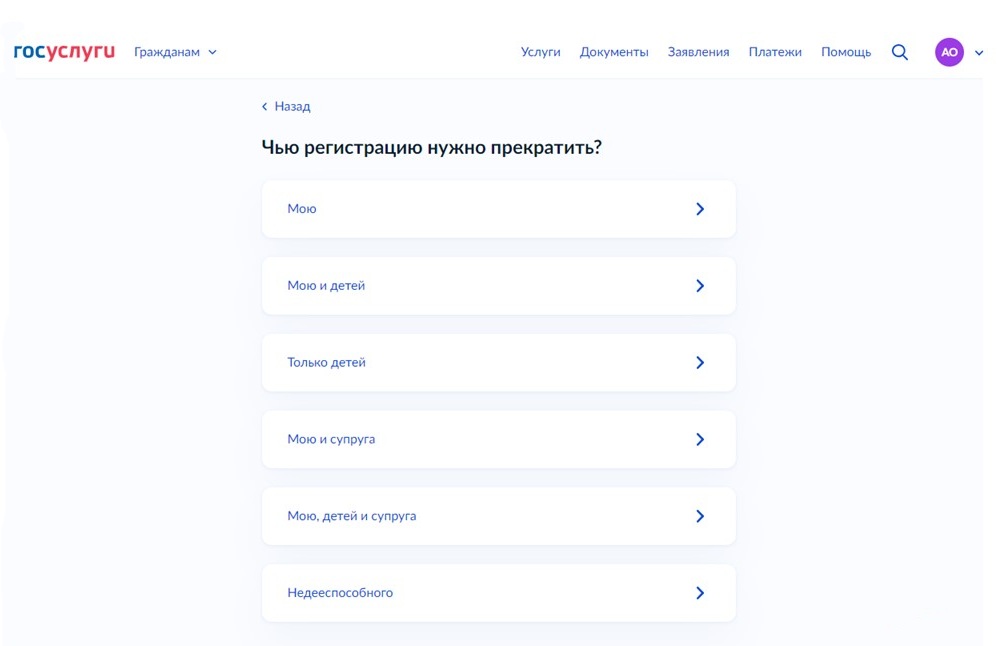Open the Госуслуги logo home link

64,52
